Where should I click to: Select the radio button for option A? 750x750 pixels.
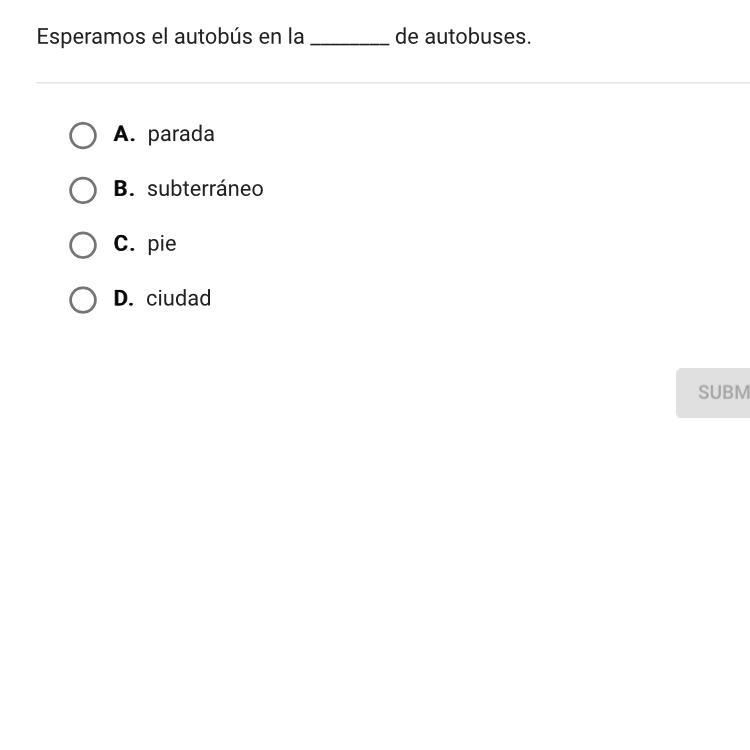coord(83,135)
